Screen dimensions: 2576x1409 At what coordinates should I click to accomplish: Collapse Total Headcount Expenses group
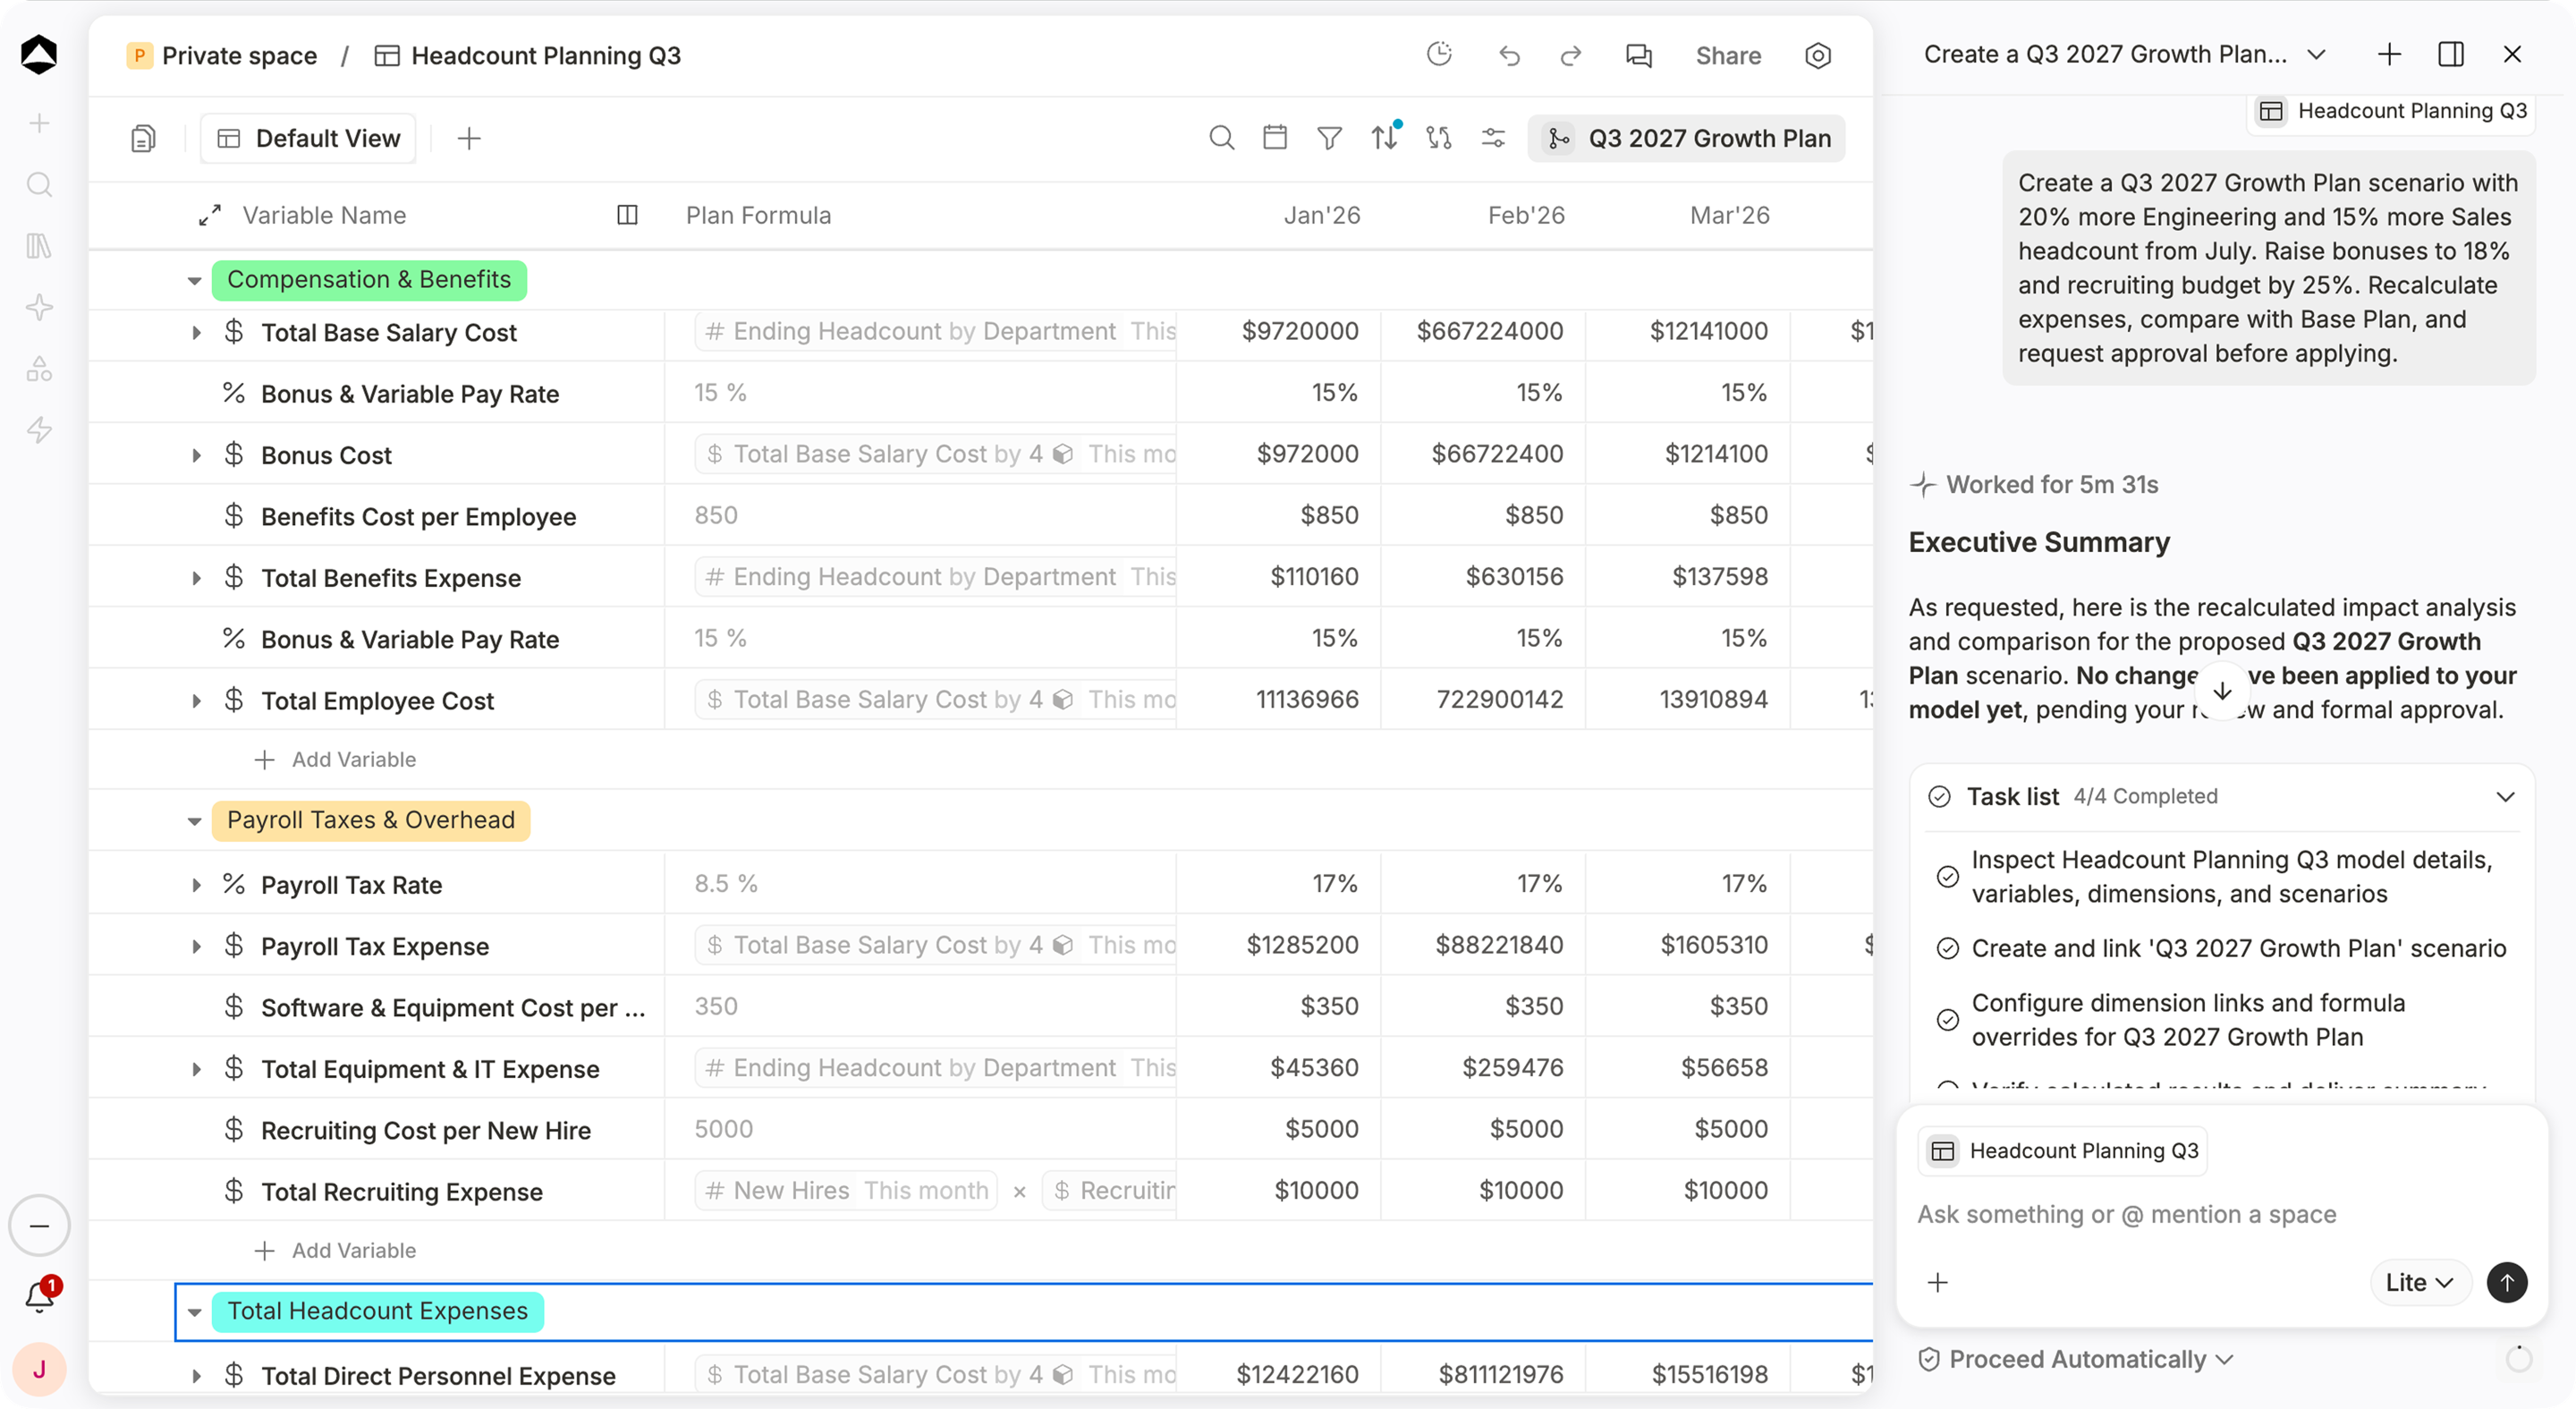pyautogui.click(x=194, y=1312)
